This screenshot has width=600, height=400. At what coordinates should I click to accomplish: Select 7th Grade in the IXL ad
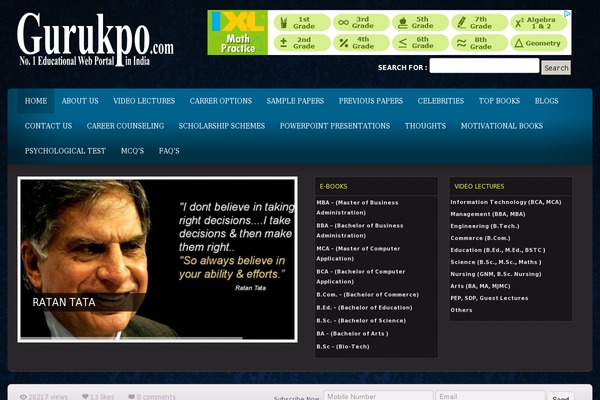pos(479,23)
